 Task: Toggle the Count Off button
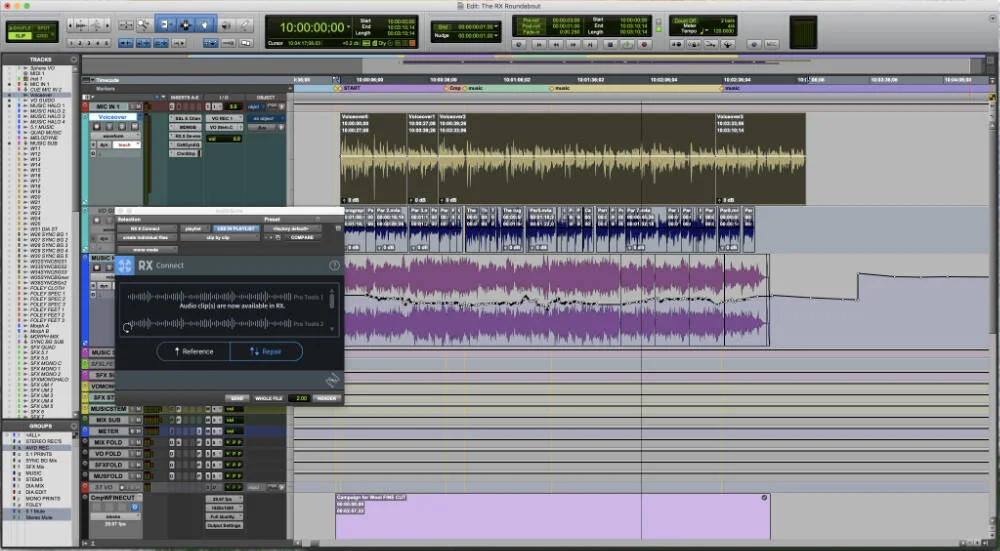(684, 20)
